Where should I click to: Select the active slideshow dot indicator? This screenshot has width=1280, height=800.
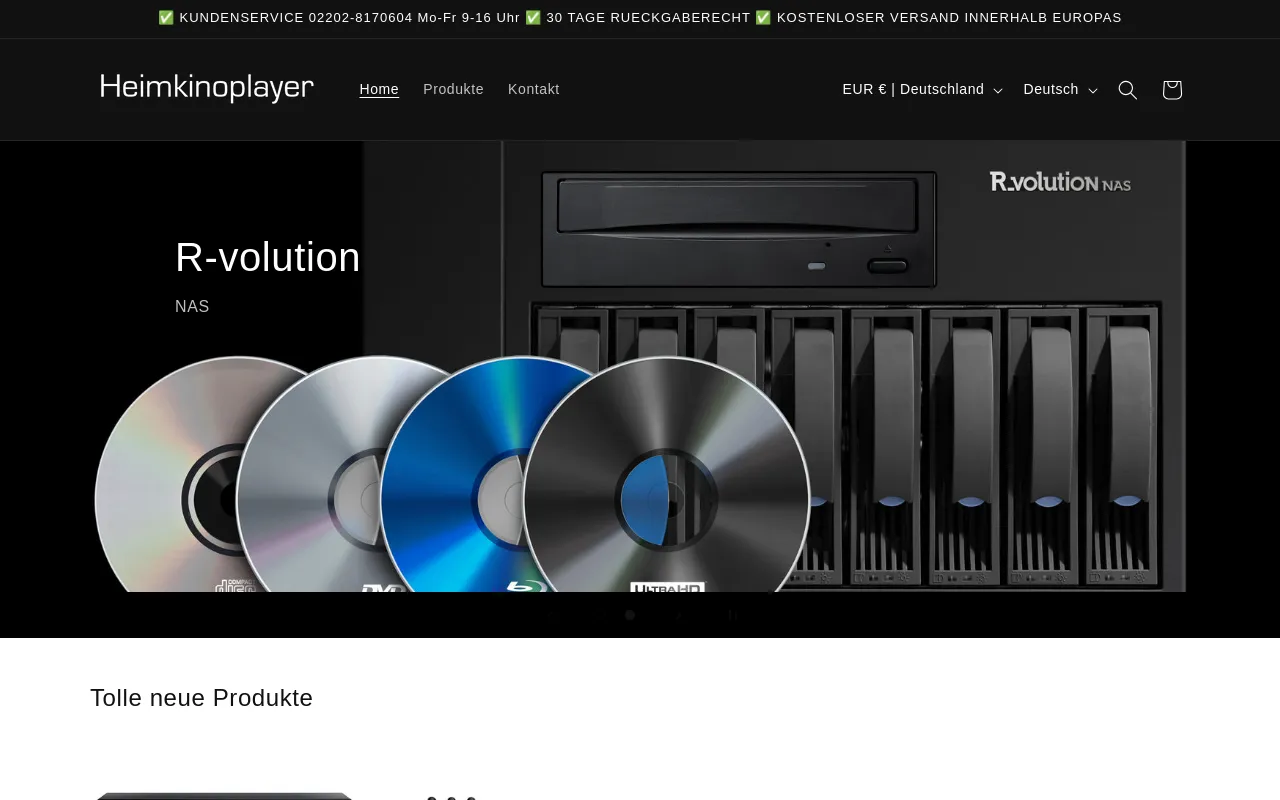(x=630, y=615)
